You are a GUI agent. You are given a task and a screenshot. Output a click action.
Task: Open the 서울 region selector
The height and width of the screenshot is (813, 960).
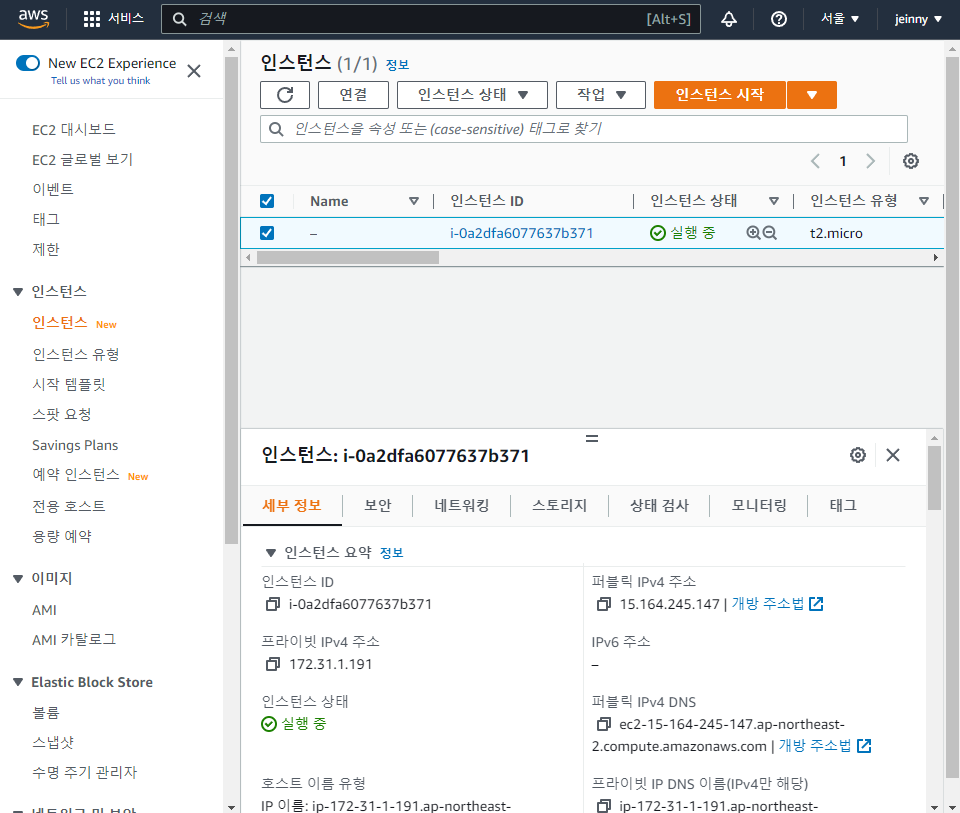pos(840,19)
